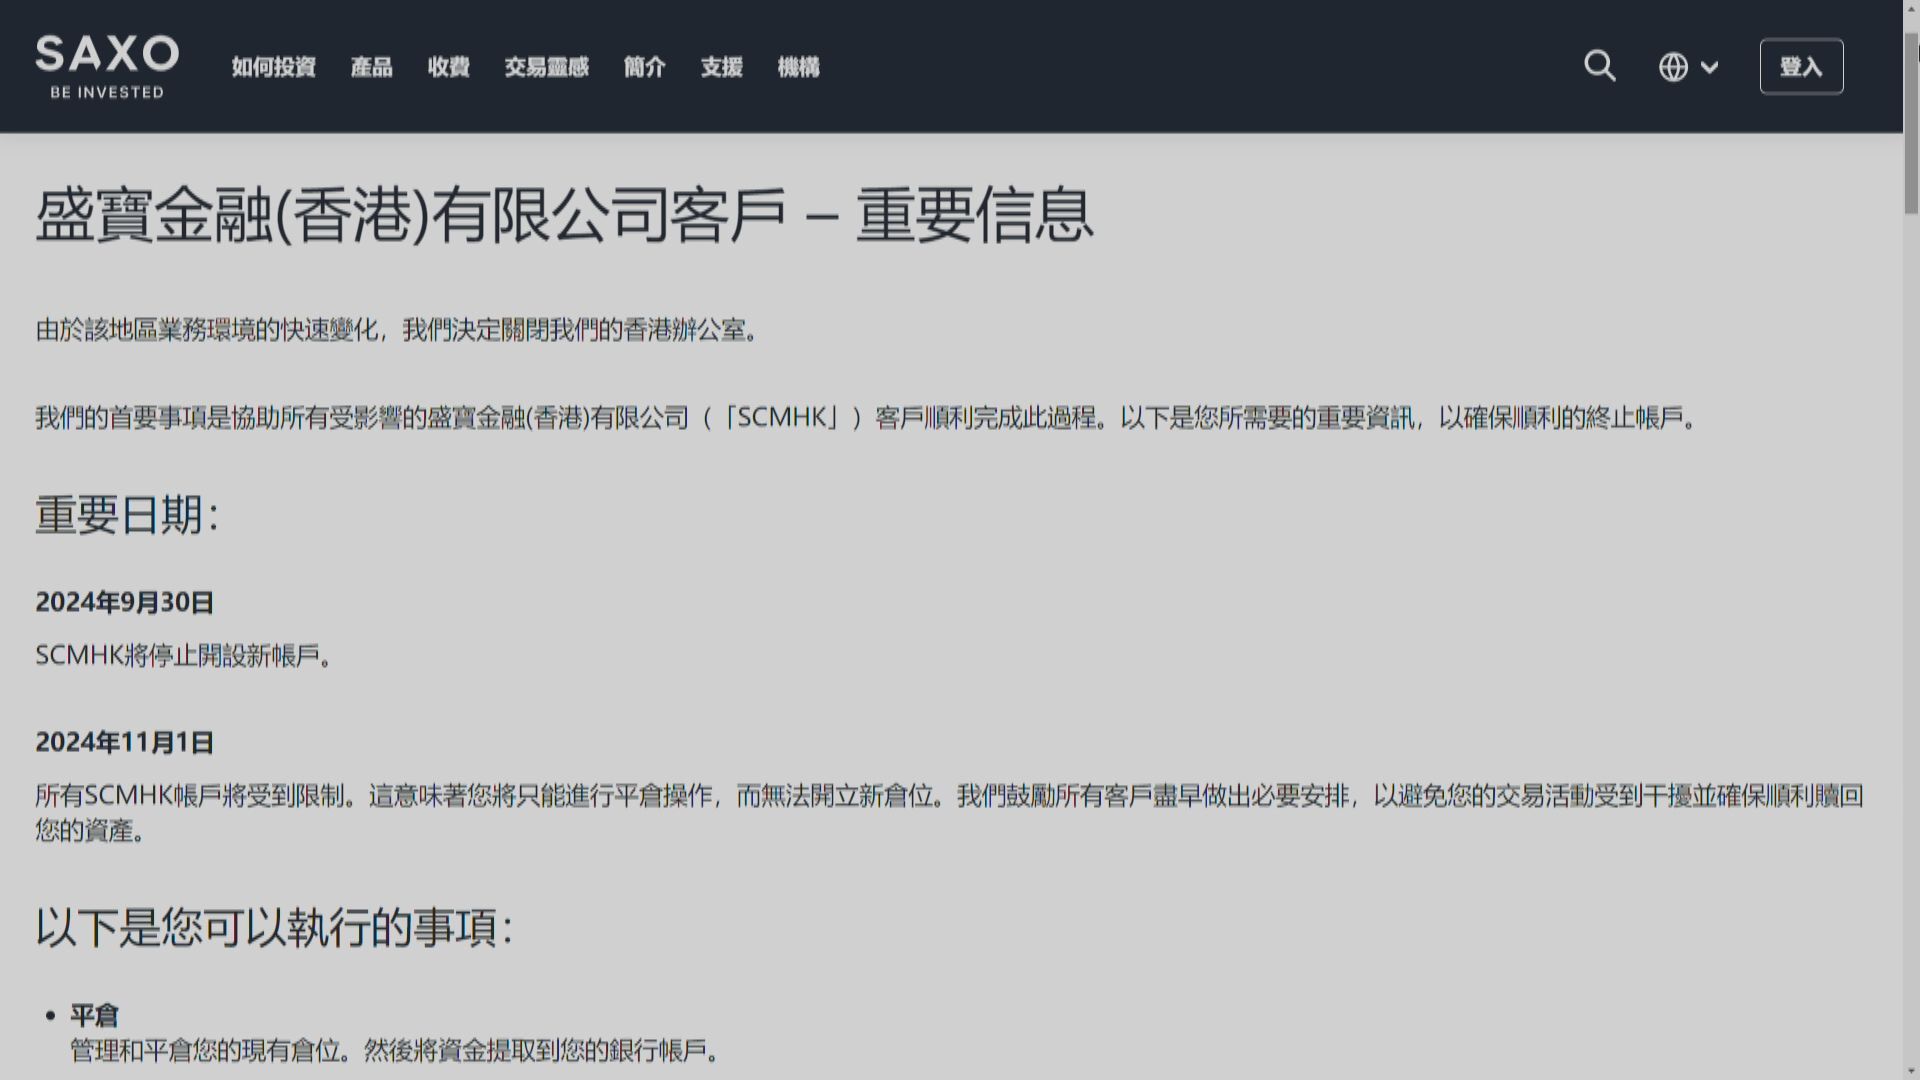The image size is (1920, 1080).
Task: Click the date 2024年9月30日
Action: 125,602
